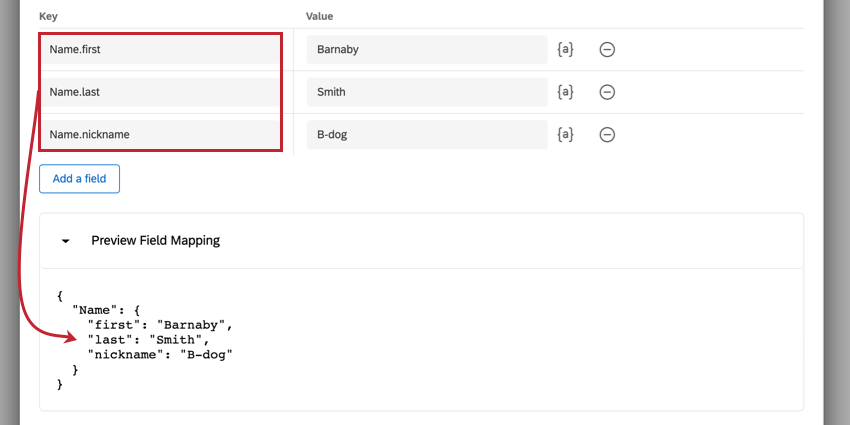Click the Name.first key field
This screenshot has width=850, height=425.
[160, 49]
